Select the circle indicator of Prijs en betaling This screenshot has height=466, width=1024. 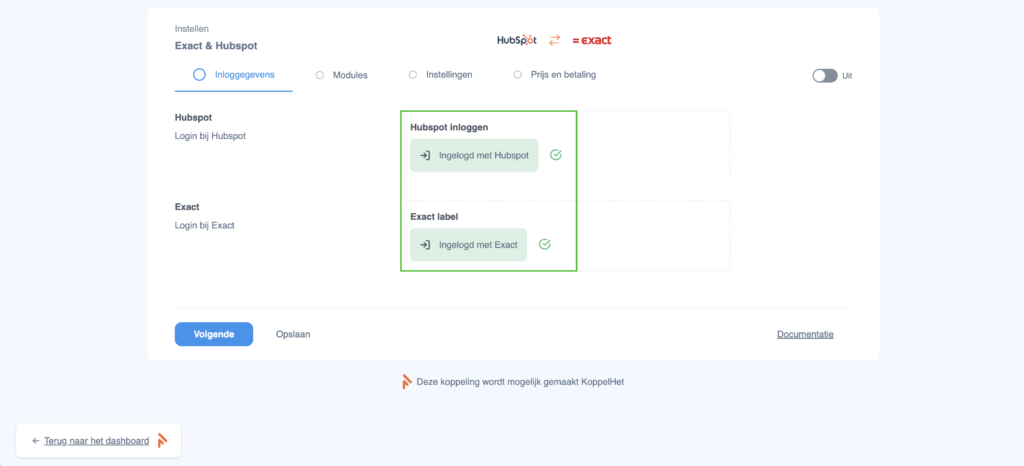518,74
